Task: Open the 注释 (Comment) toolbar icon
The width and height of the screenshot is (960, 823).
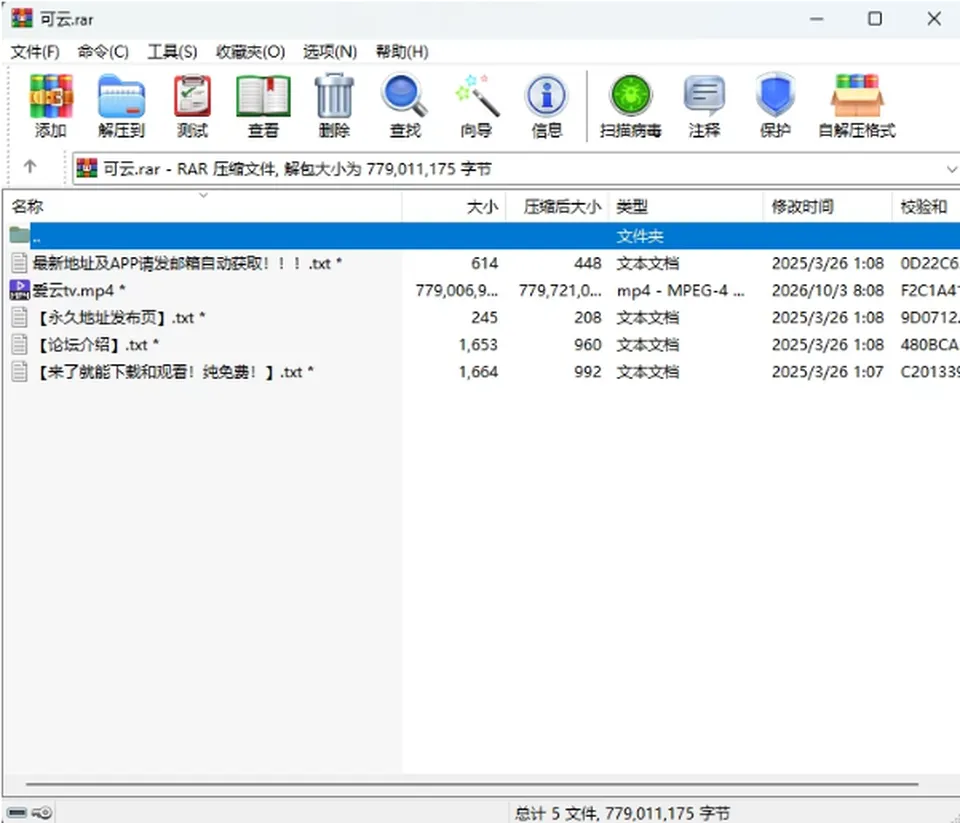Action: 704,96
